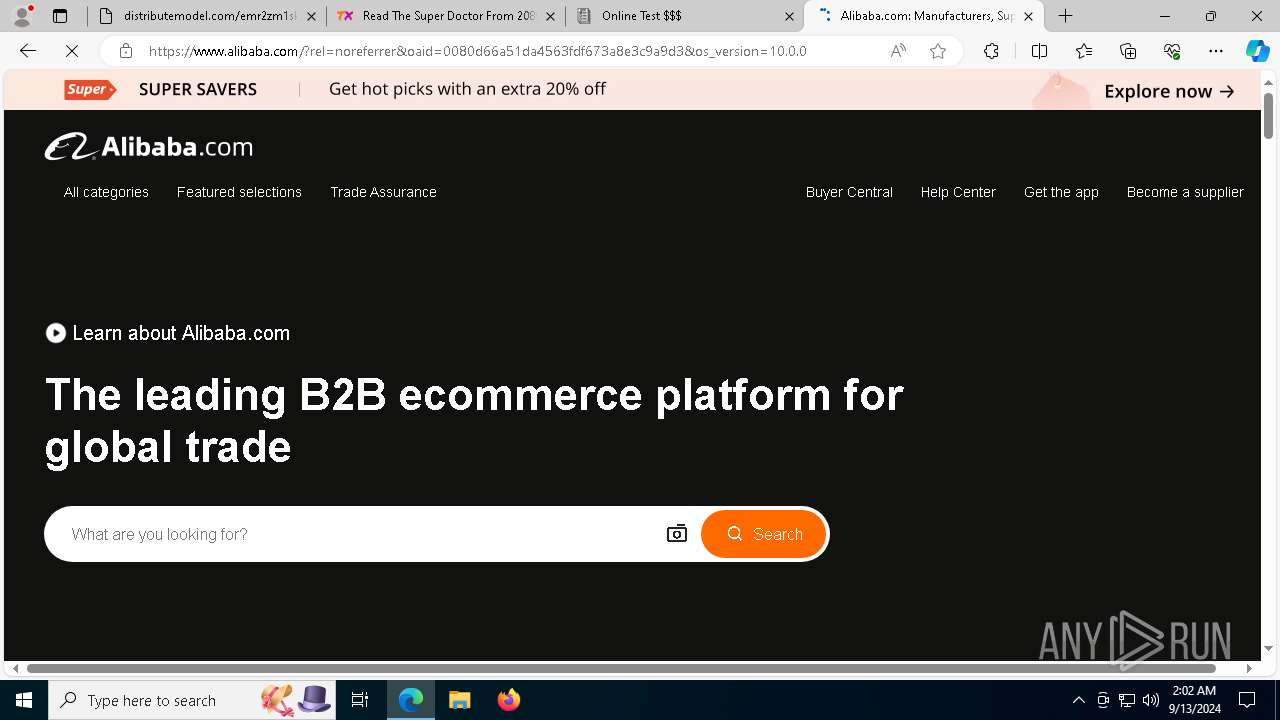Open the Extensions puzzle icon

click(991, 51)
